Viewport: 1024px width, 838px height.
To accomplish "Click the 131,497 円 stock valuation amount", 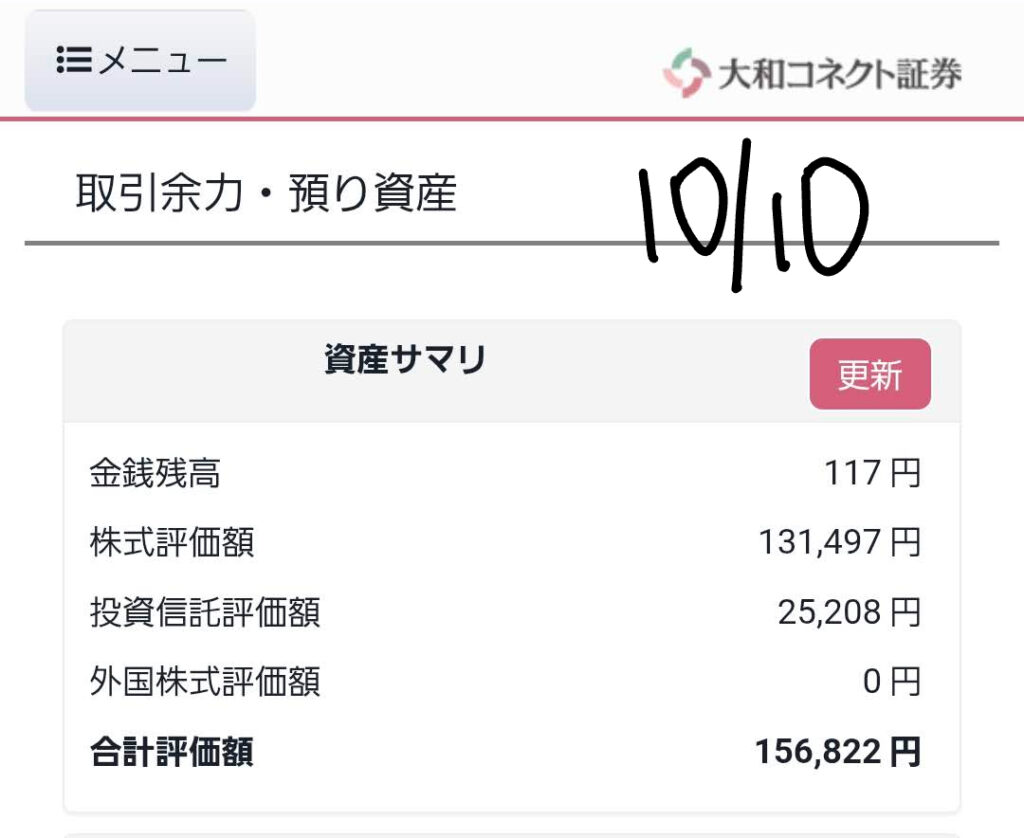I will pos(839,543).
